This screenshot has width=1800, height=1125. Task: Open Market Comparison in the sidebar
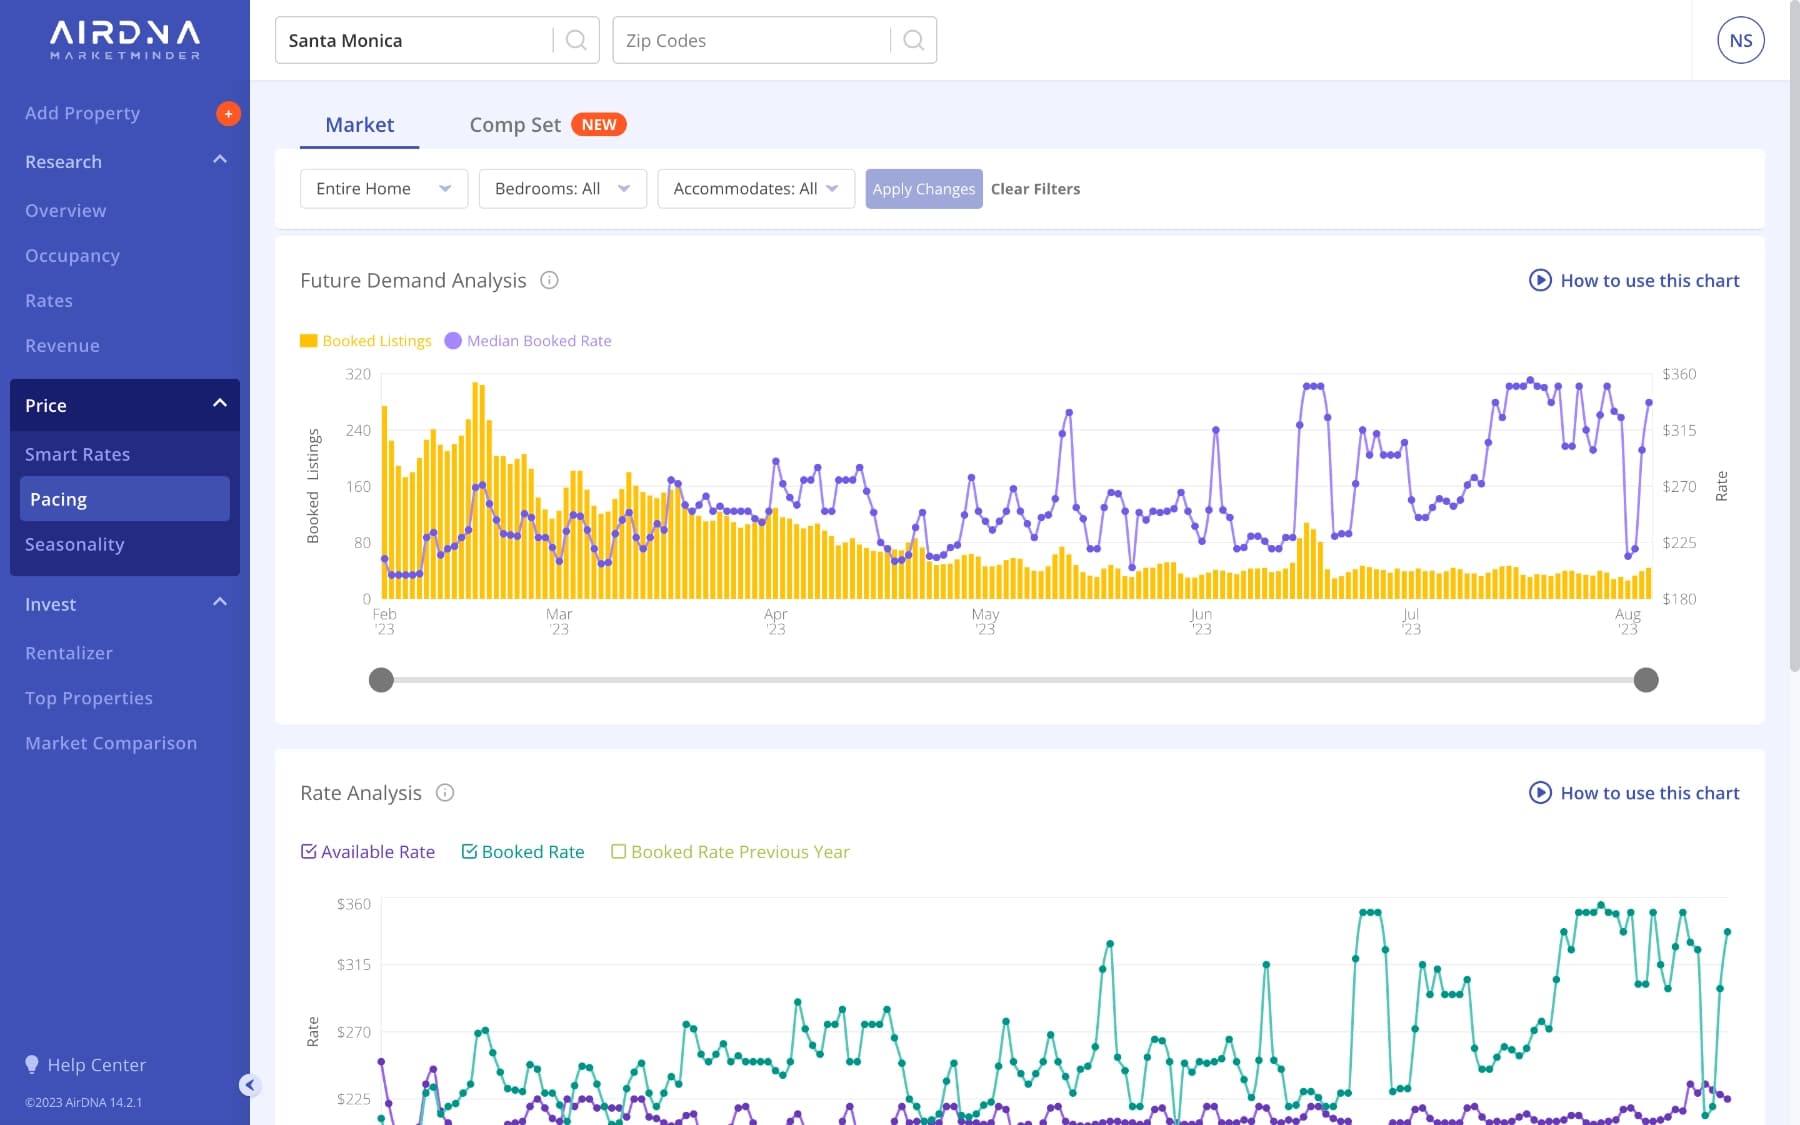tap(111, 743)
